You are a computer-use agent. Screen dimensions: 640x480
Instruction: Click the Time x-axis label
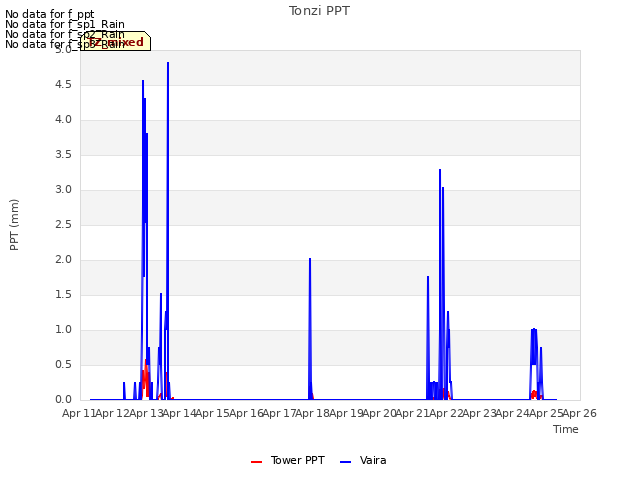(566, 429)
